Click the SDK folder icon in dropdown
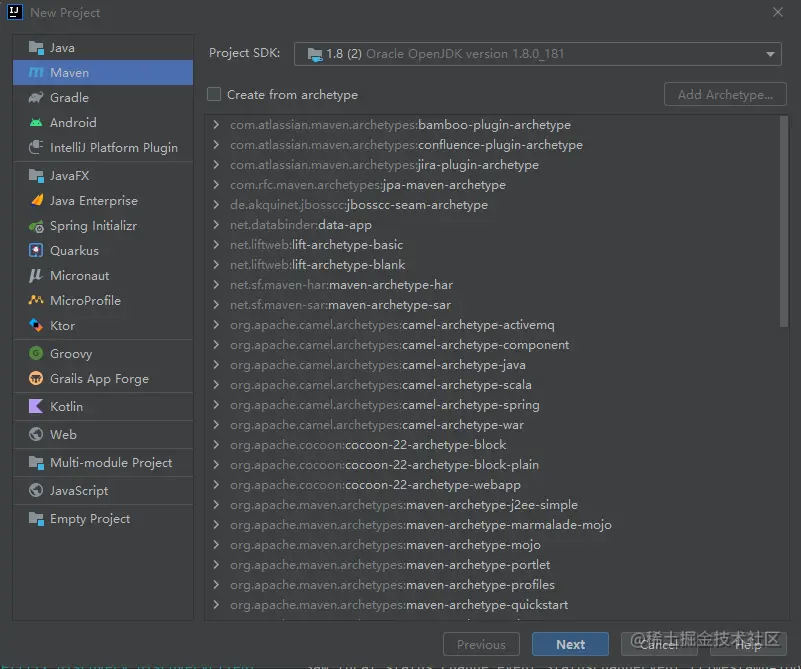Image resolution: width=801 pixels, height=669 pixels. (315, 54)
